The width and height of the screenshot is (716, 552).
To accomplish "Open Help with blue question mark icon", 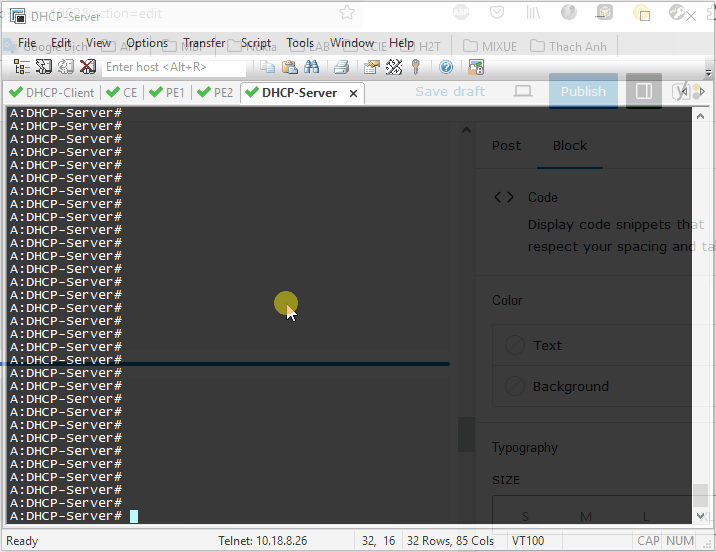I will coord(446,67).
